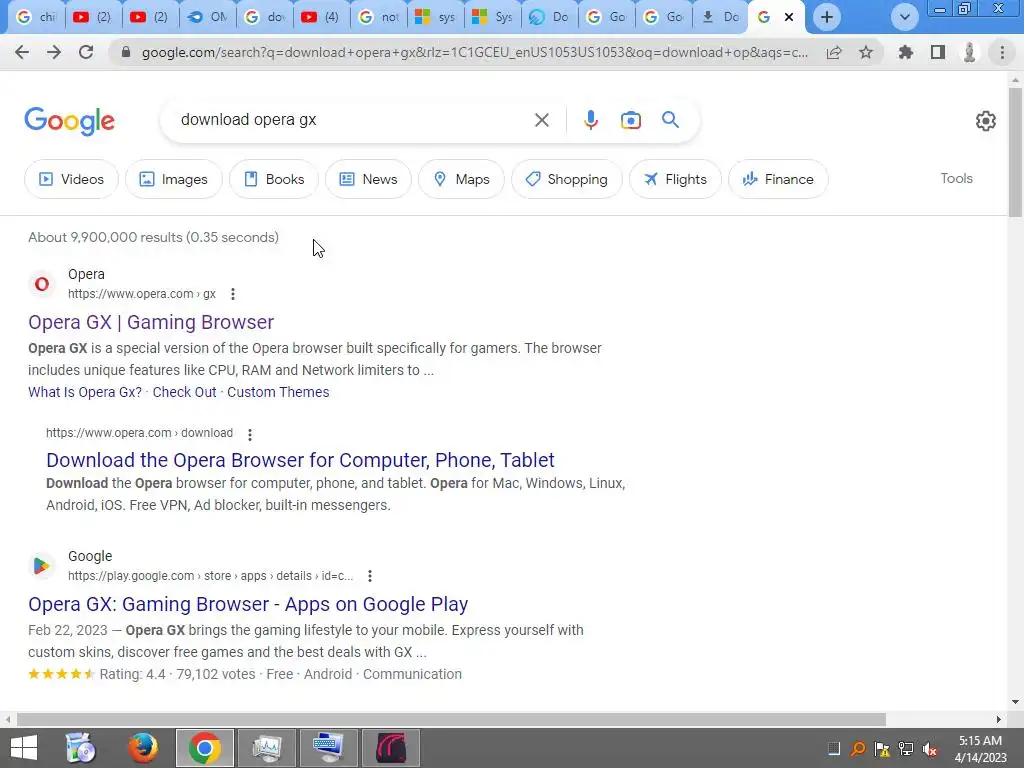Open options for opera.com gx result
Viewport: 1024px width, 768px height.
(x=232, y=294)
